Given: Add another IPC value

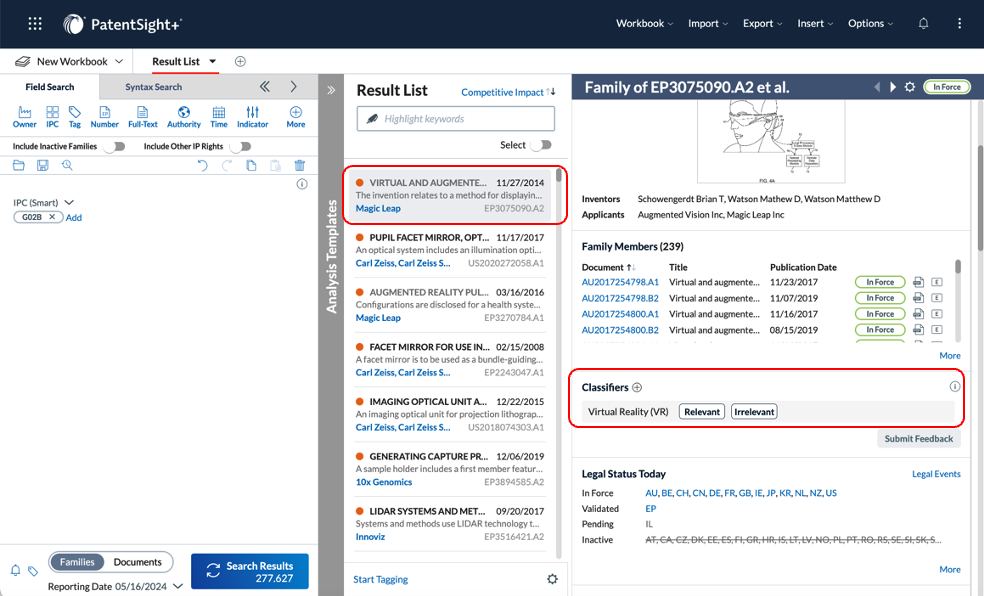Looking at the screenshot, I should click(x=74, y=218).
